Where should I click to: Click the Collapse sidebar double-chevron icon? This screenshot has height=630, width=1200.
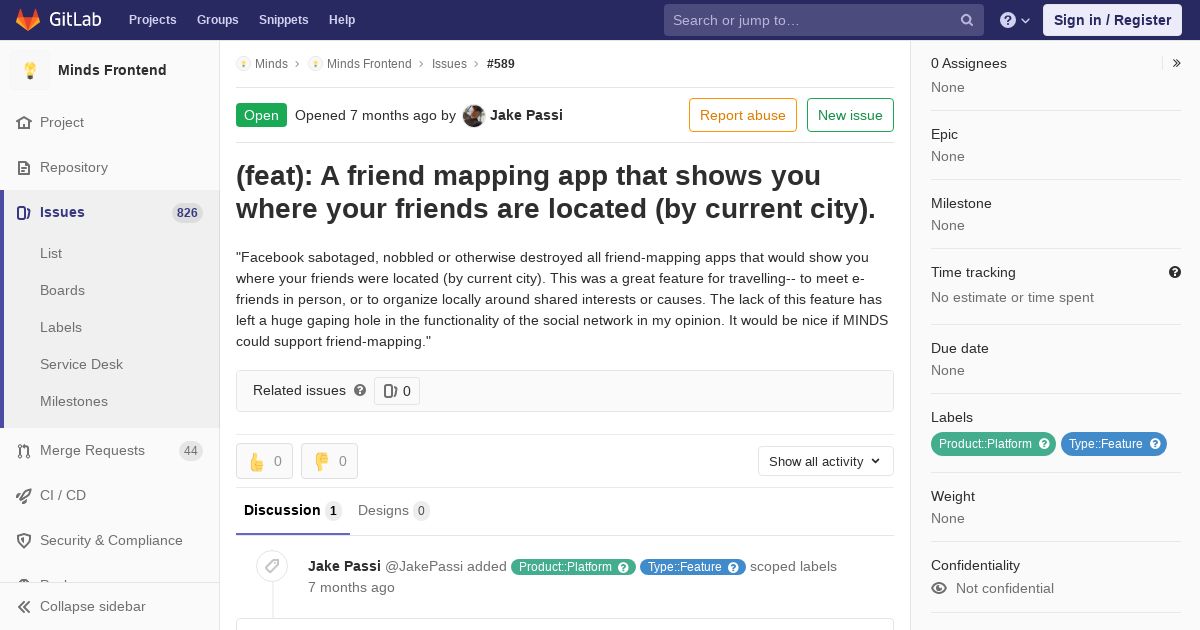(24, 607)
